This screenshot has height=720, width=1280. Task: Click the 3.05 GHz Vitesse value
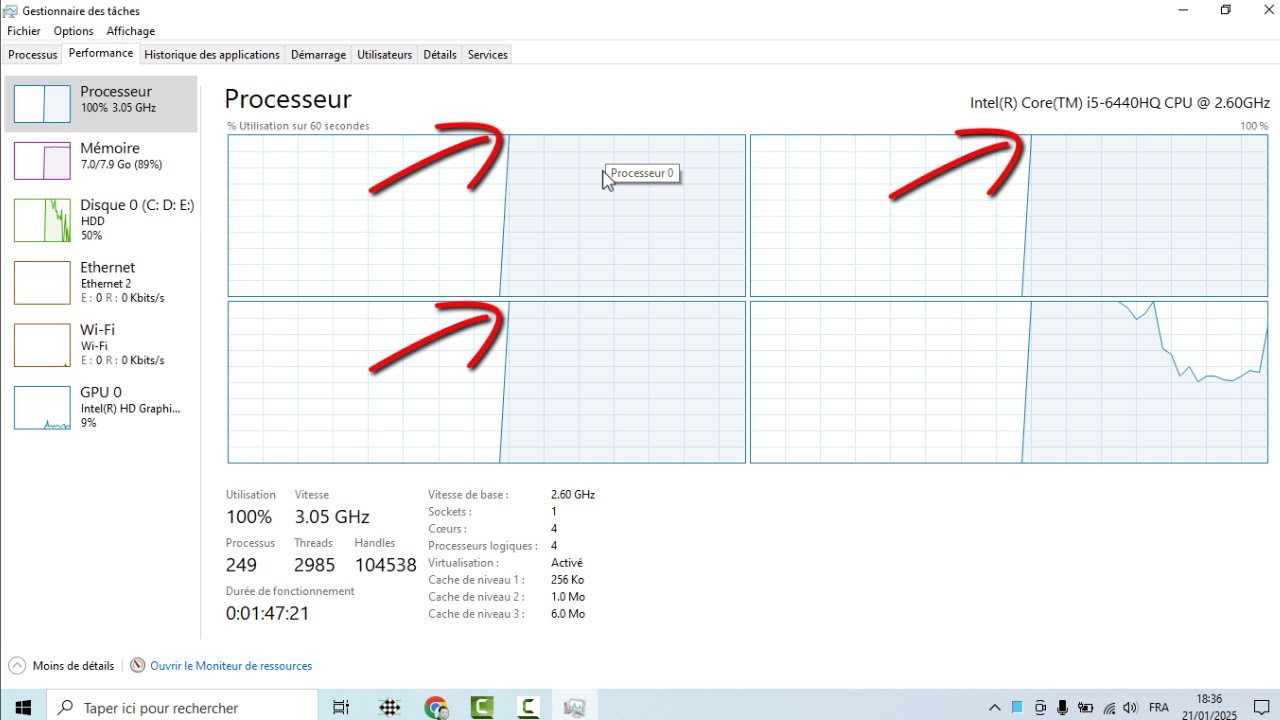tap(332, 517)
